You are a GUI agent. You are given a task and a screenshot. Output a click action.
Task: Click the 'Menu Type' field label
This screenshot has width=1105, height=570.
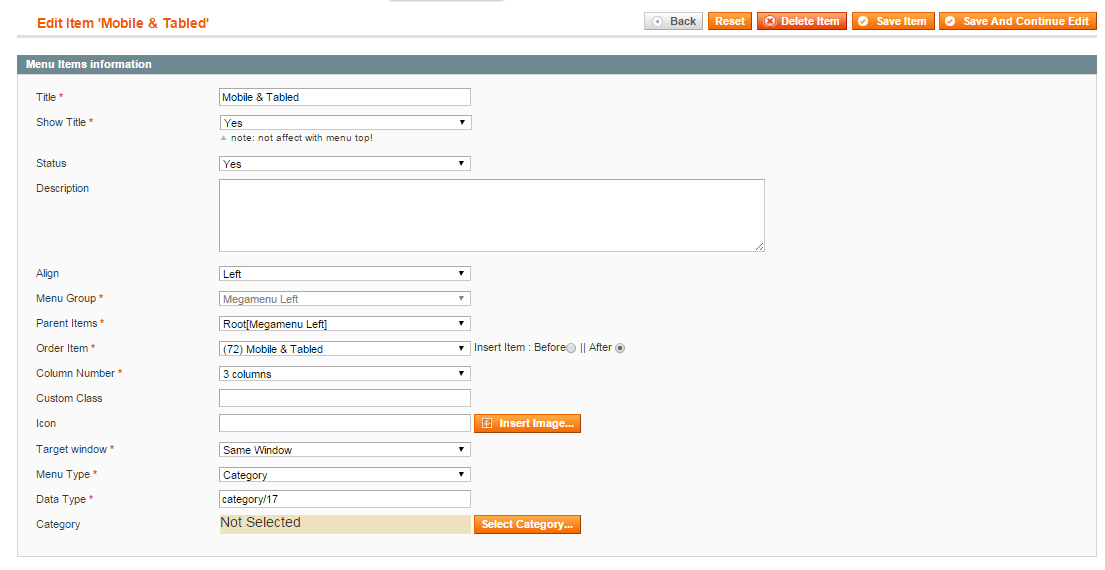click(63, 474)
